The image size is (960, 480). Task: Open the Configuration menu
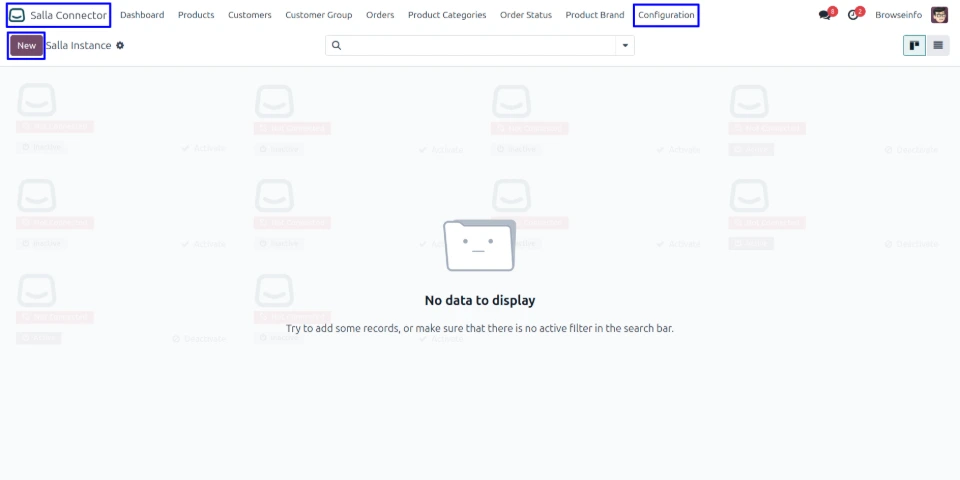coord(666,15)
